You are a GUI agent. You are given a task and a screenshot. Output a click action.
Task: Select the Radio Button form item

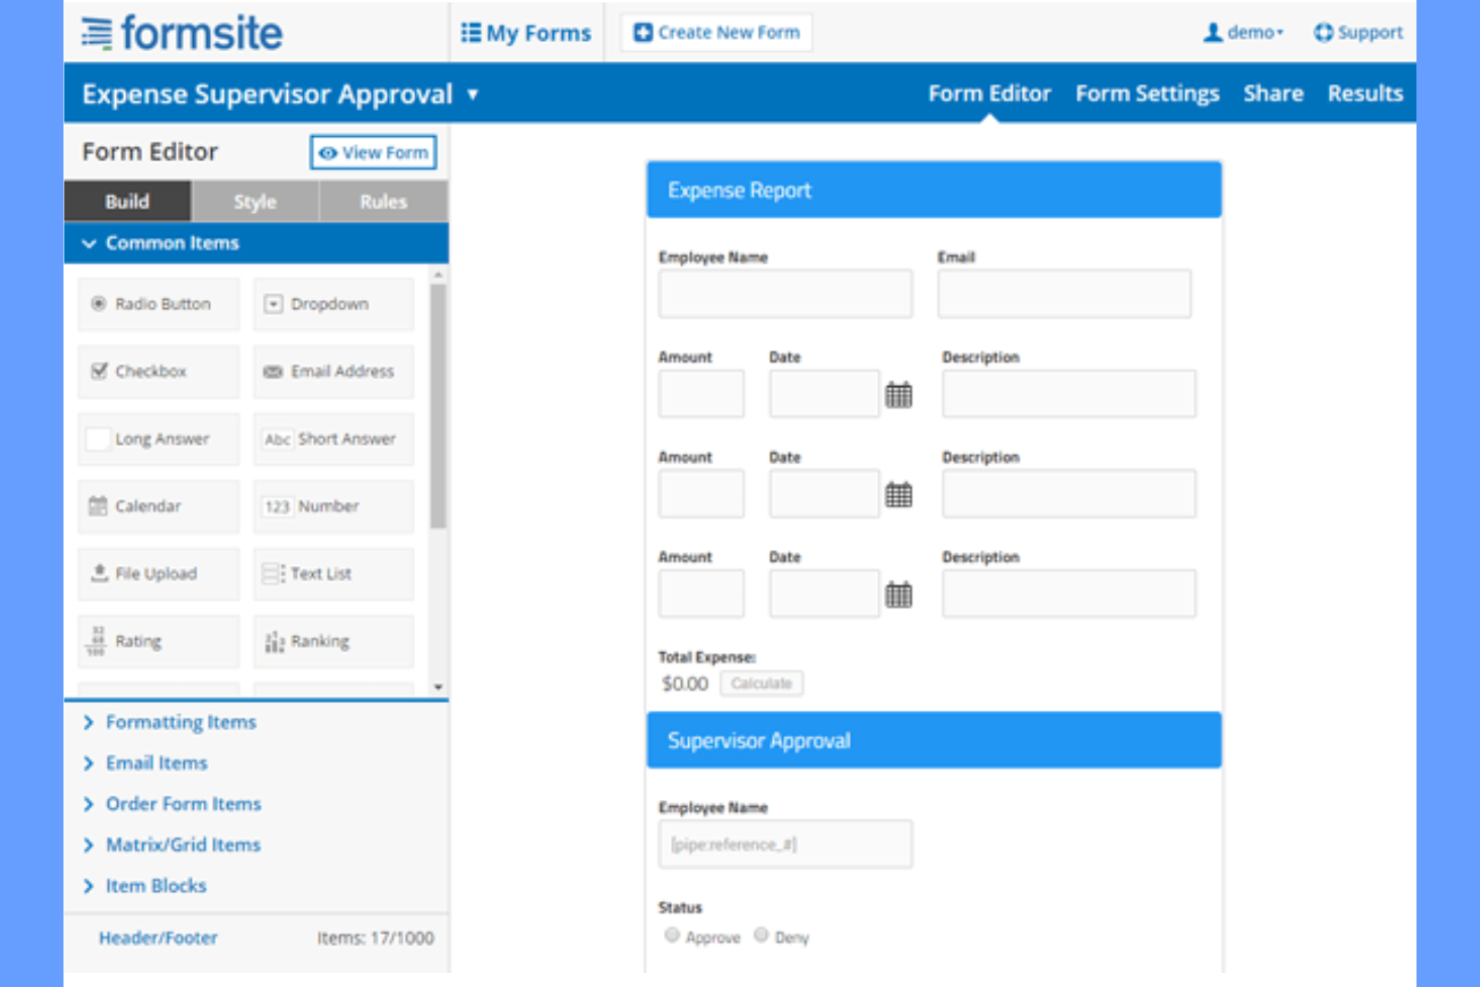[157, 304]
